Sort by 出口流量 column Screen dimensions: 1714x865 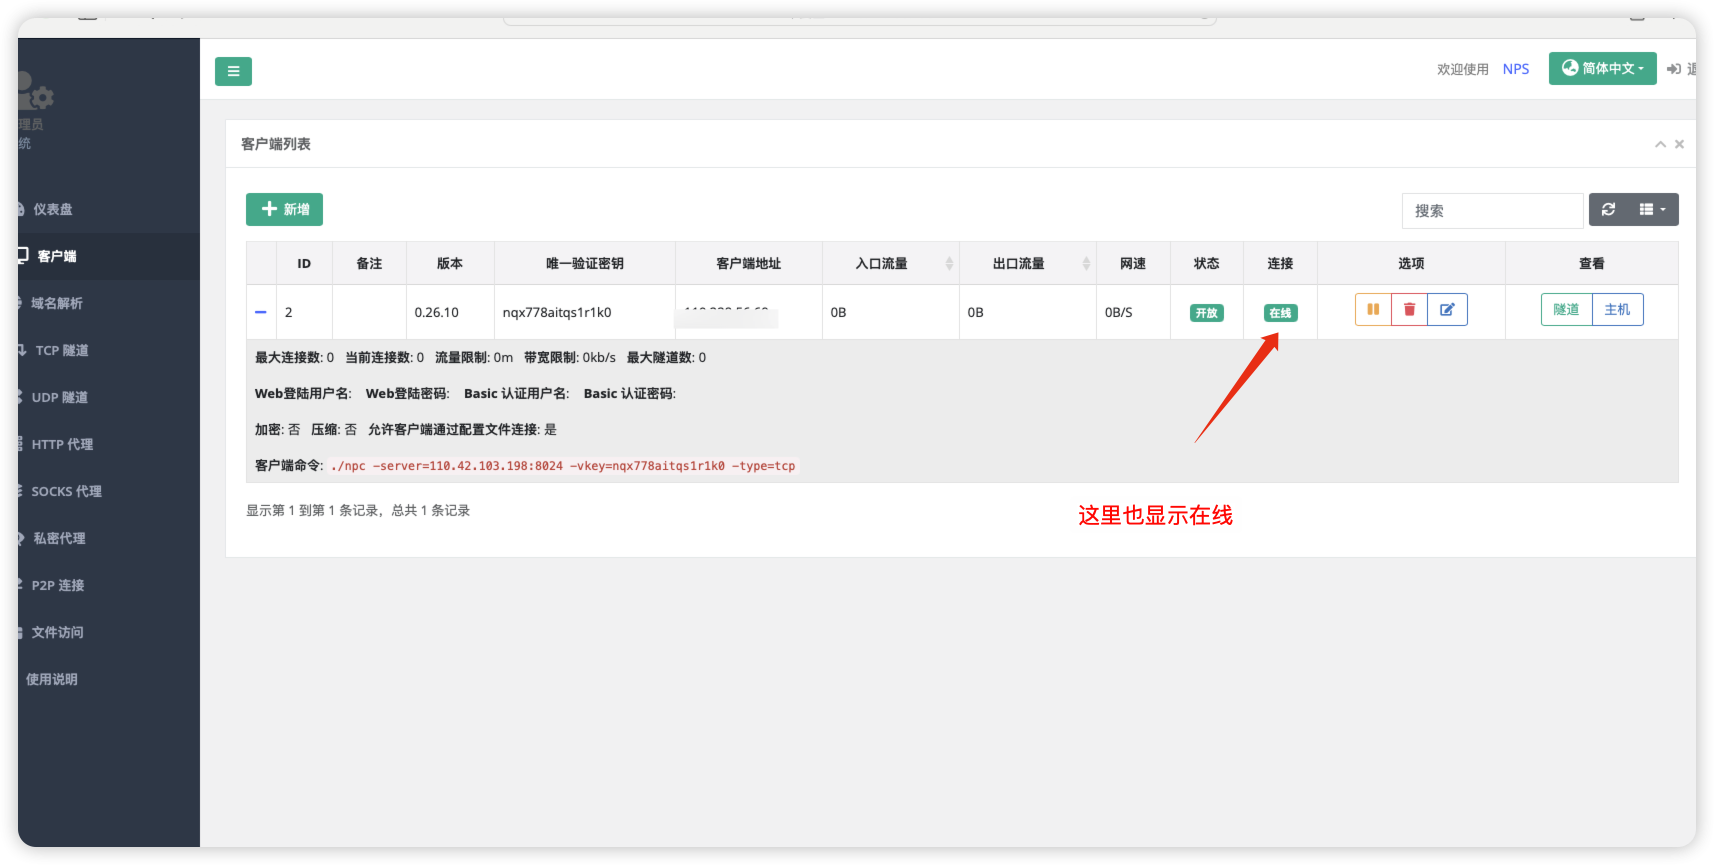(x=1027, y=263)
